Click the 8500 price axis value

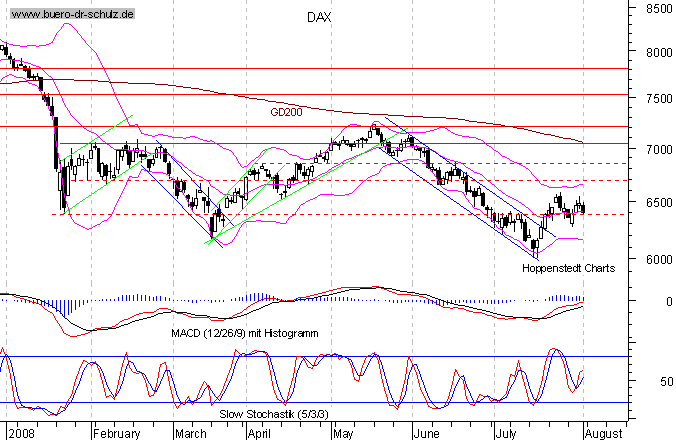655,8
